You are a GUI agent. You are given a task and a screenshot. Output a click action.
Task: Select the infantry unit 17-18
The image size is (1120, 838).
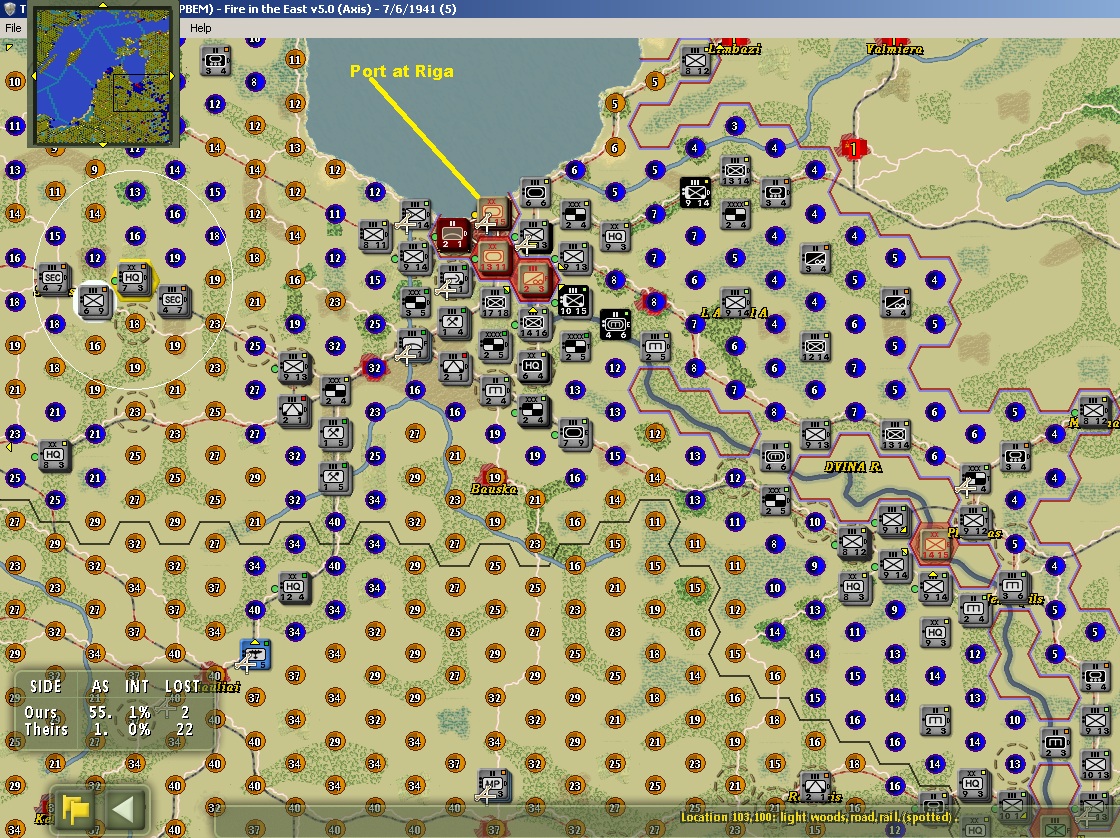494,302
